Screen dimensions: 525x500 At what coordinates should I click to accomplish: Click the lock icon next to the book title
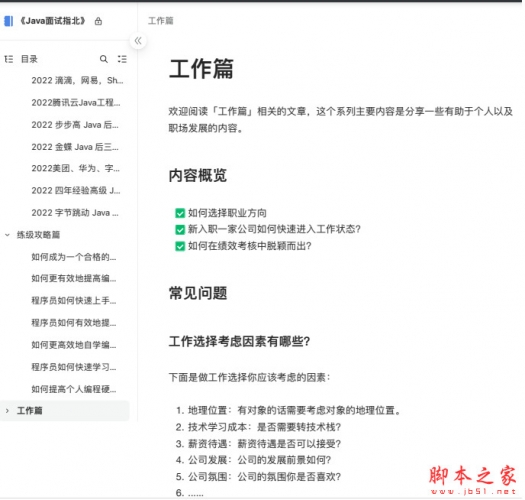[x=98, y=21]
